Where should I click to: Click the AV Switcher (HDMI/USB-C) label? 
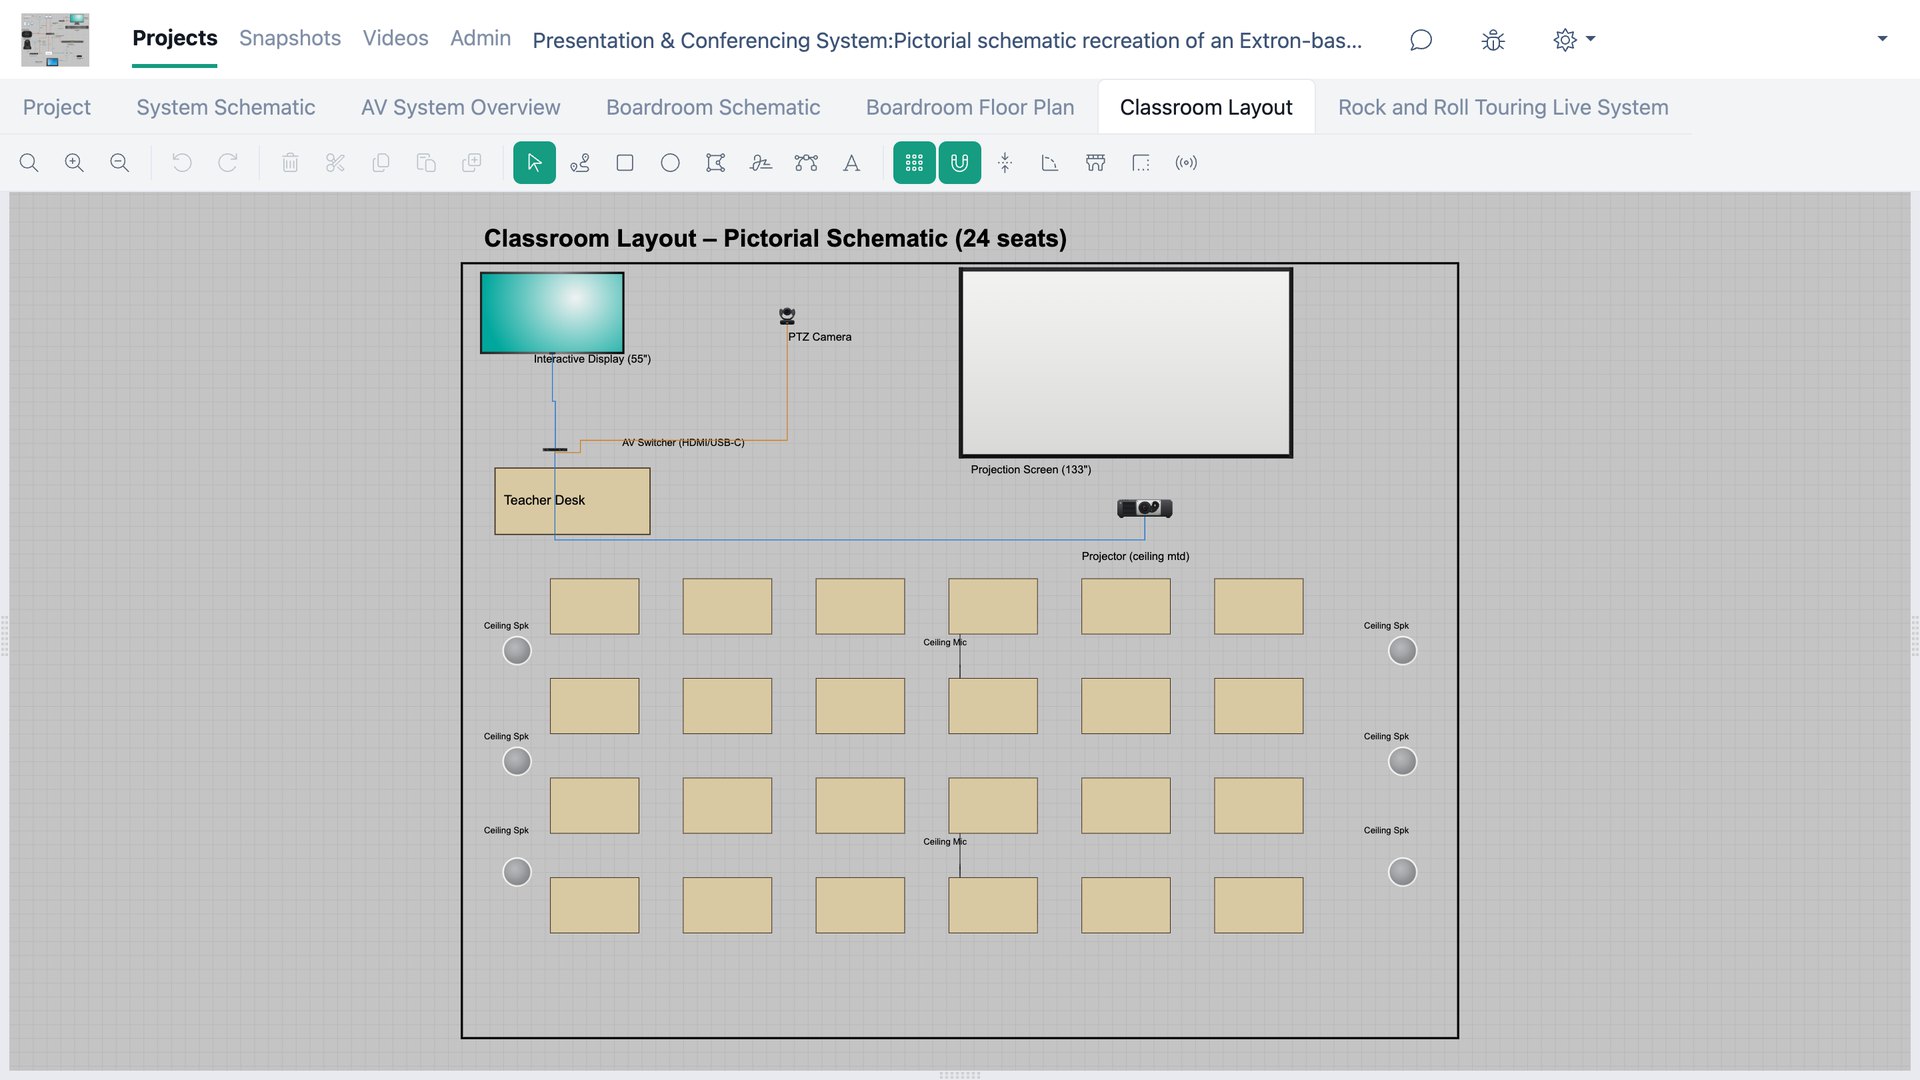point(683,442)
